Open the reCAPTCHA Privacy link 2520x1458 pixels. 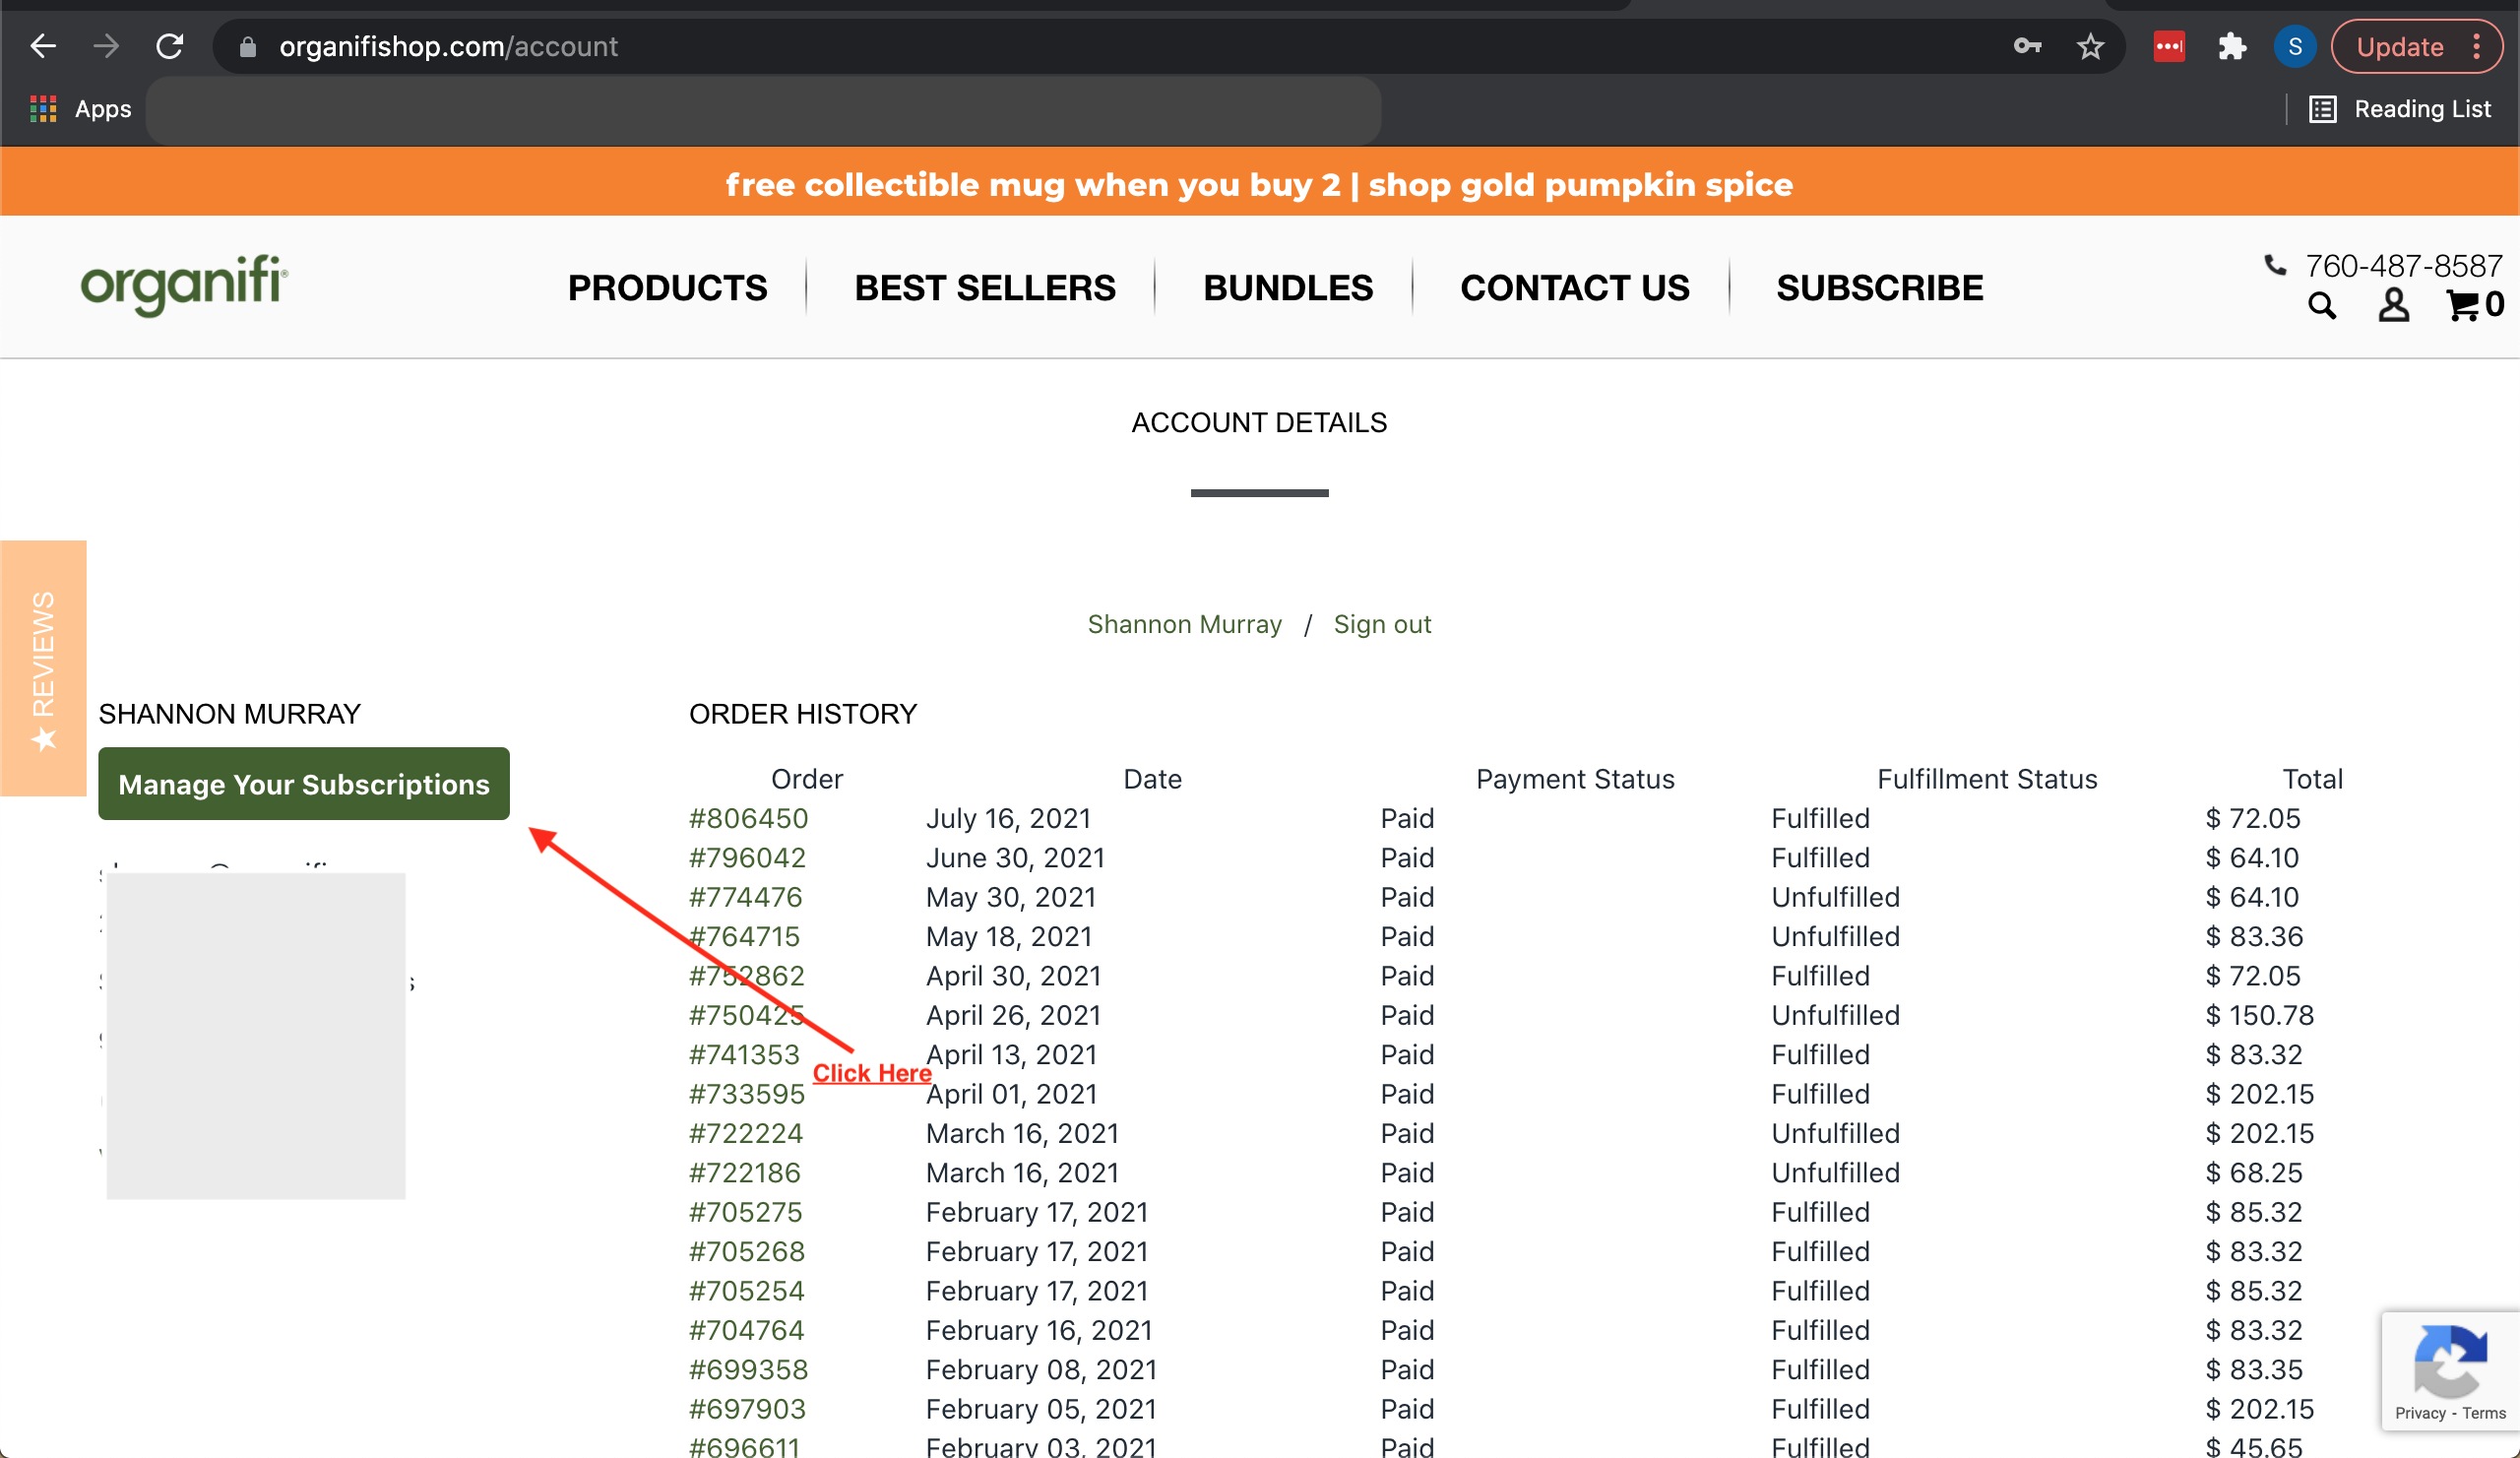click(x=2419, y=1413)
